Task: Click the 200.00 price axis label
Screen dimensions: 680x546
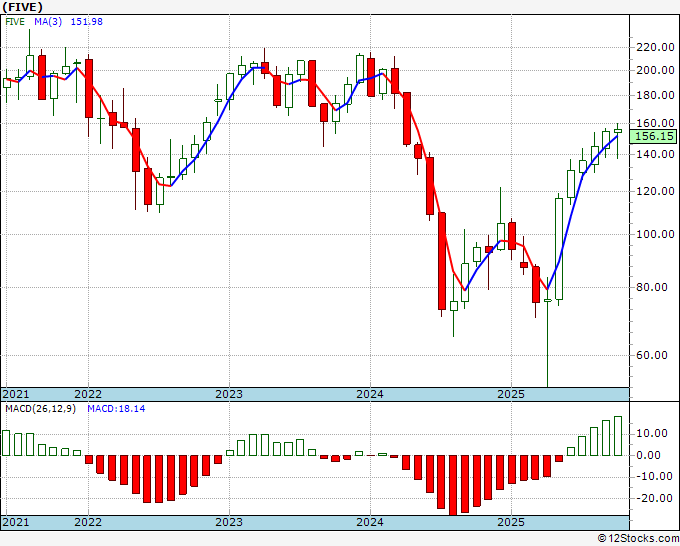Action: coord(655,70)
